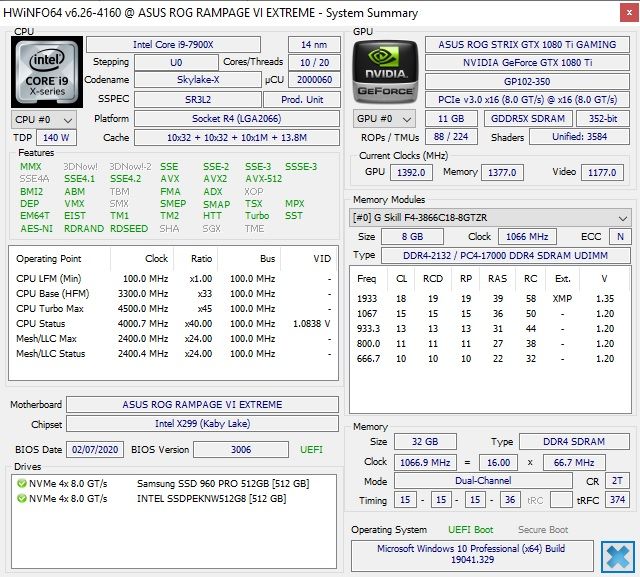Click the Memory clock 1377.0 value

pyautogui.click(x=502, y=173)
